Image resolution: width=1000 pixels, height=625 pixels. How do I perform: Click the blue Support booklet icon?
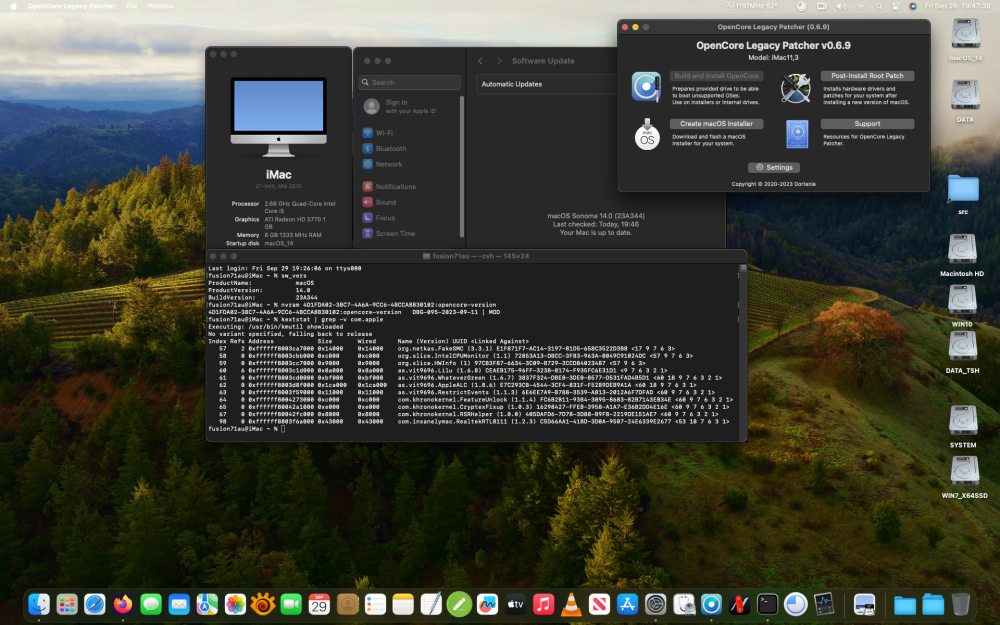797,134
